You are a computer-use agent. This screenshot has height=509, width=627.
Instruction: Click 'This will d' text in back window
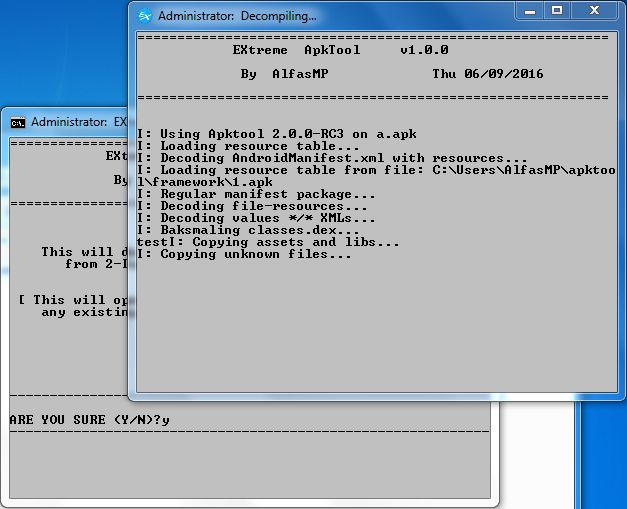(84, 252)
